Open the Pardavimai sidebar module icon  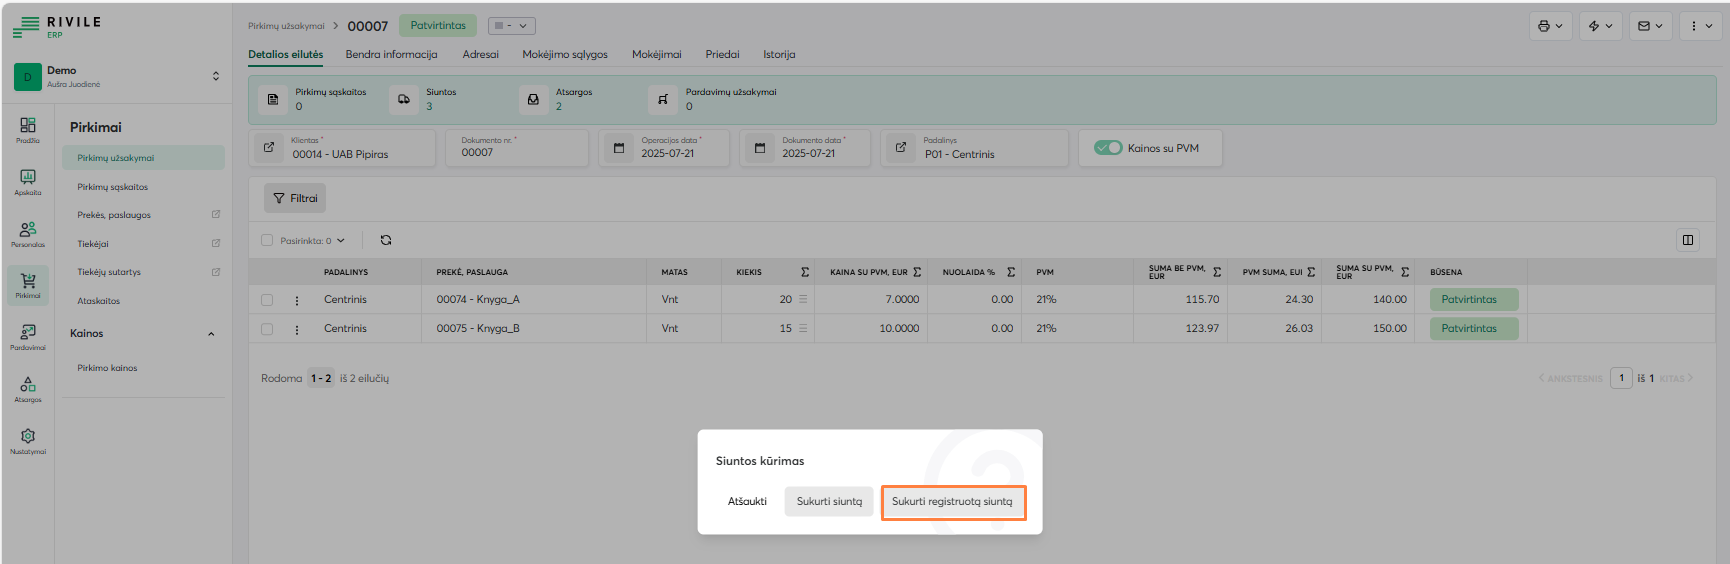click(x=28, y=336)
